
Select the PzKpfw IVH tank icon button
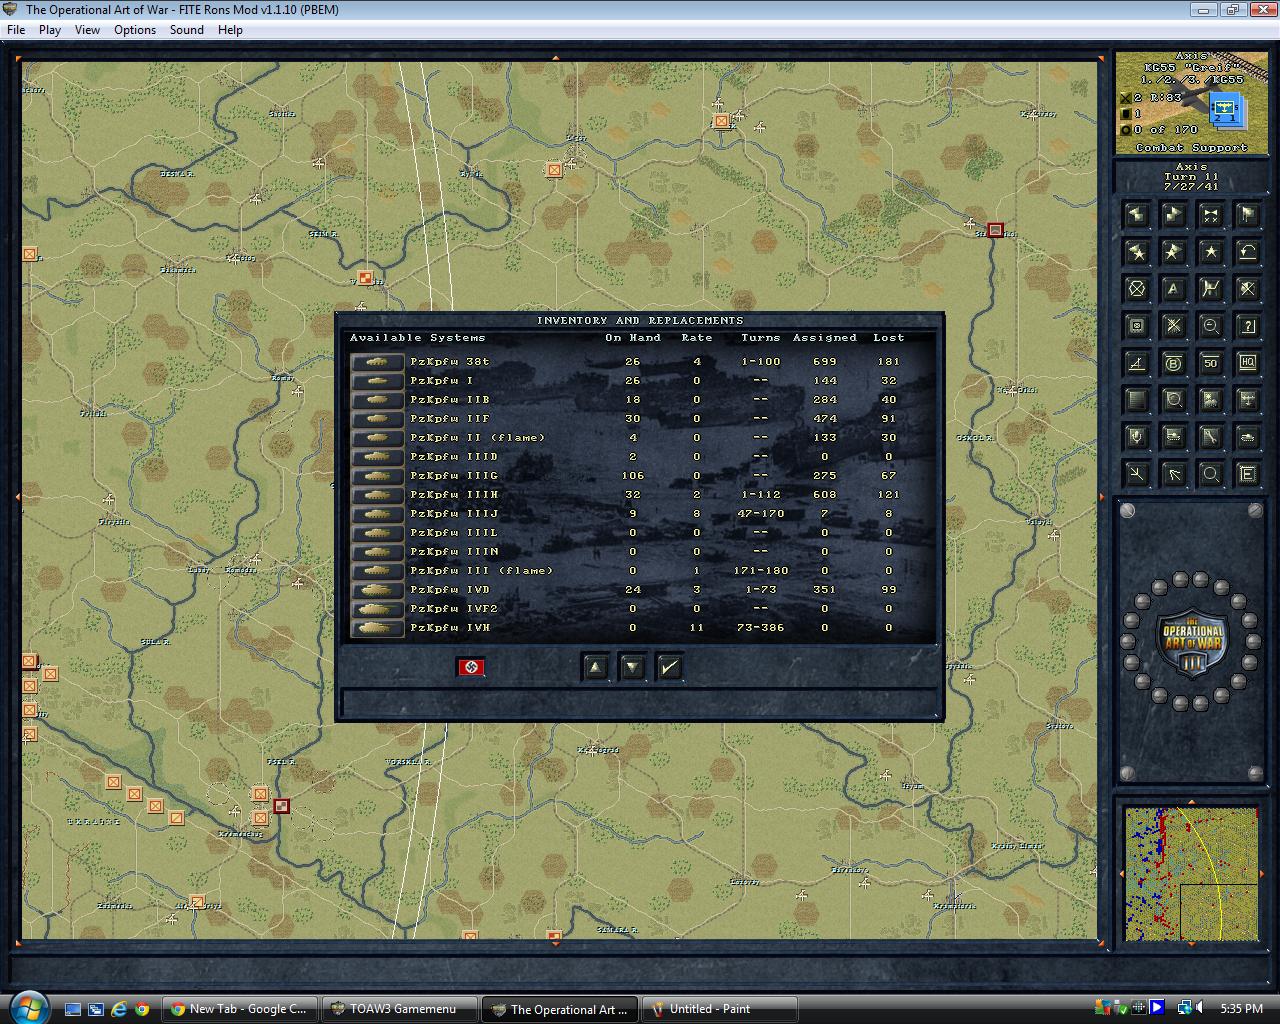pos(377,628)
